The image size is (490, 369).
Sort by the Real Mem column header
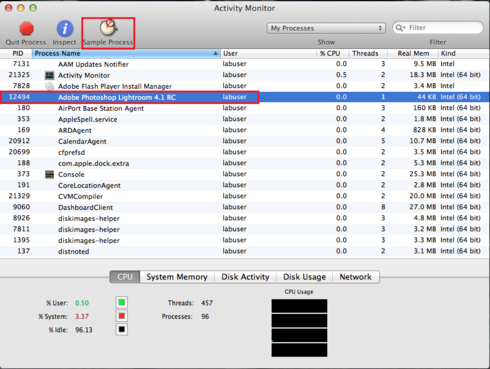click(413, 53)
